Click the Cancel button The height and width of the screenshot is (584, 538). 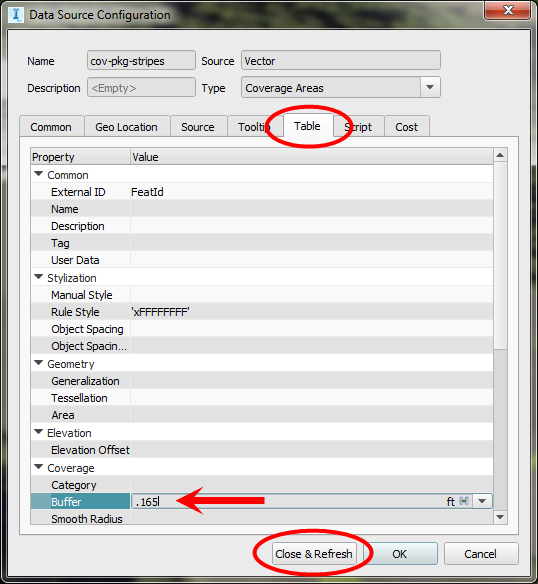tap(481, 554)
